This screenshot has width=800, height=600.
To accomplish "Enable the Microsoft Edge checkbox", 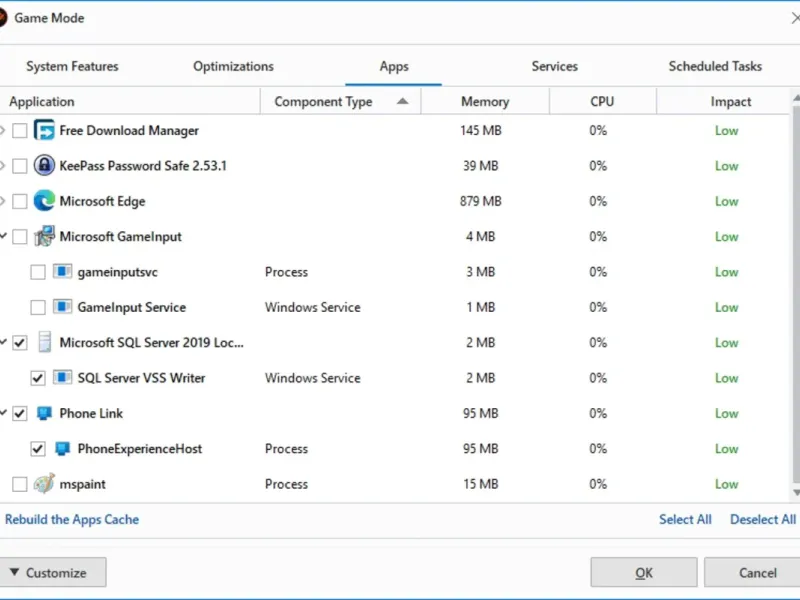I will (20, 202).
